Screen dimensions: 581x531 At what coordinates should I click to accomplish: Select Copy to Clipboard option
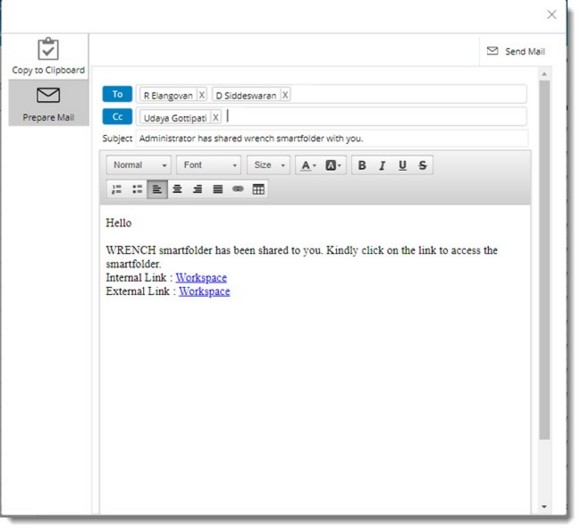48,57
